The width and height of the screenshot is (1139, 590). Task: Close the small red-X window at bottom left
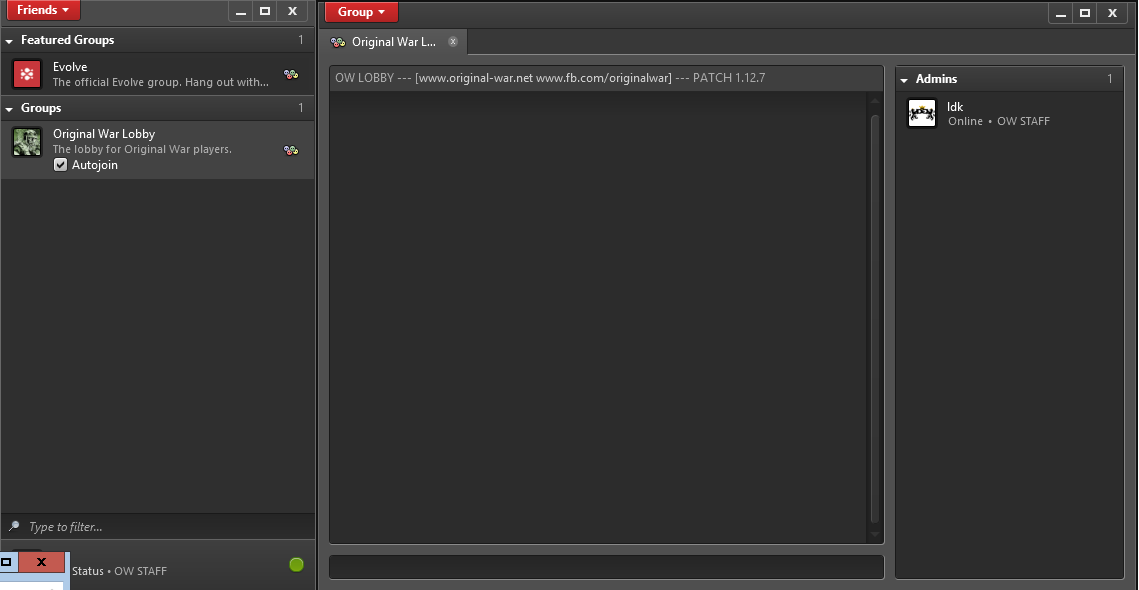(x=41, y=562)
